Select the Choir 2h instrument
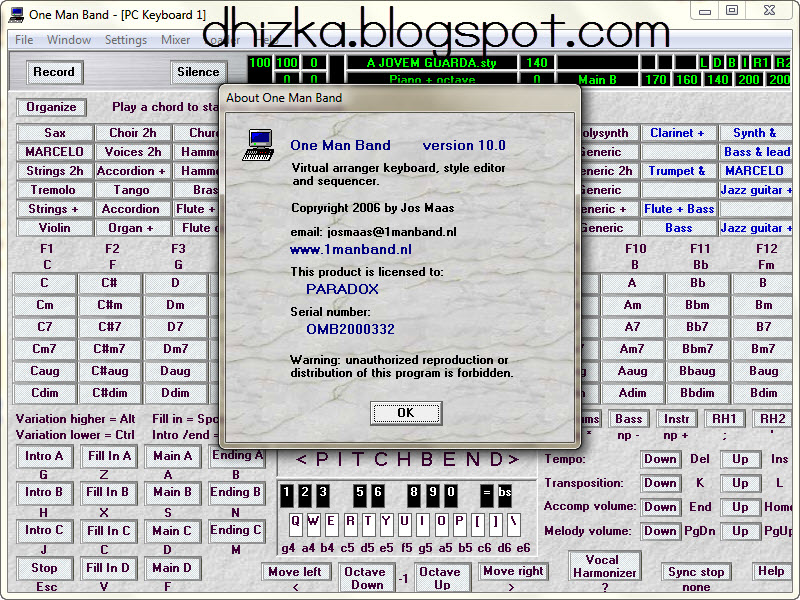The height and width of the screenshot is (600, 800). coord(133,133)
